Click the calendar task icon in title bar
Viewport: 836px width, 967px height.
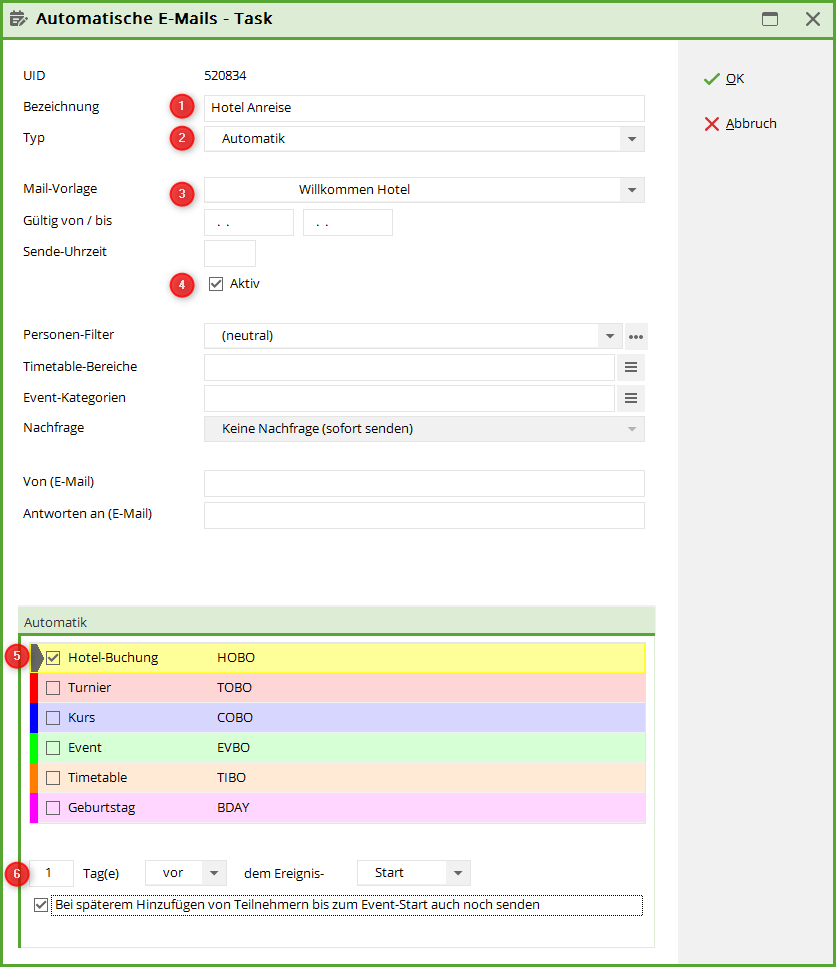[x=18, y=18]
